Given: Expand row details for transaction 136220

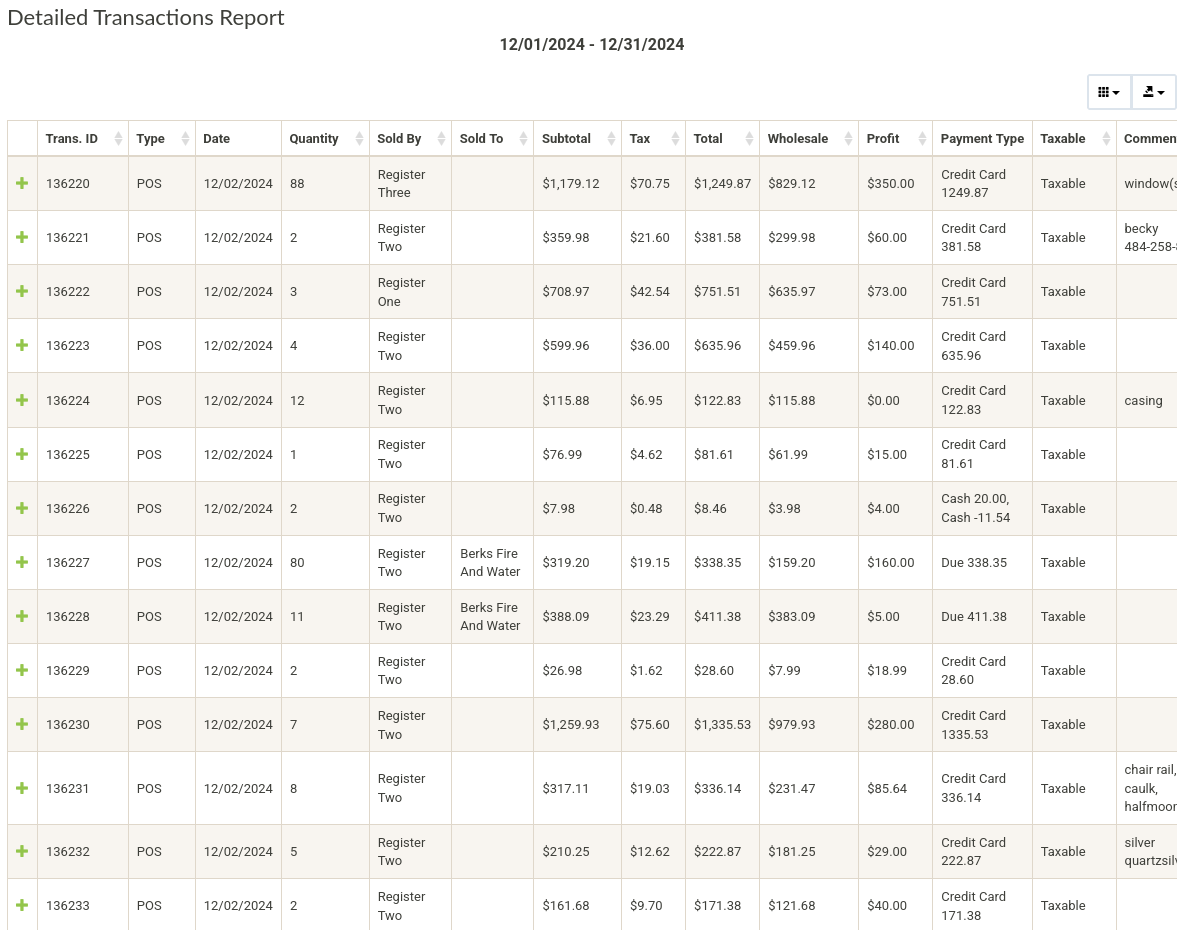Looking at the screenshot, I should (x=22, y=184).
